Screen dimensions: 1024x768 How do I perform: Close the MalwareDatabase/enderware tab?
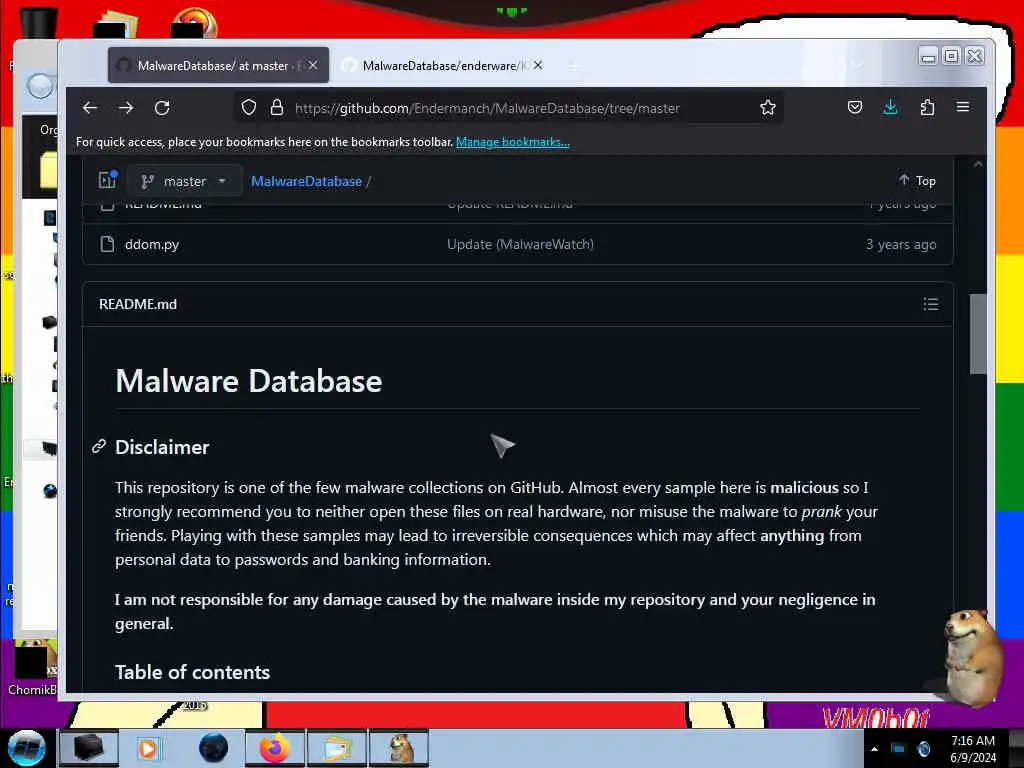[537, 65]
